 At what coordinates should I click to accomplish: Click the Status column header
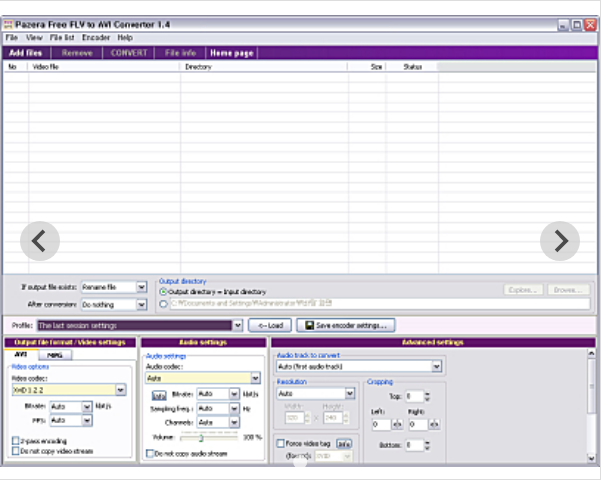click(x=412, y=67)
